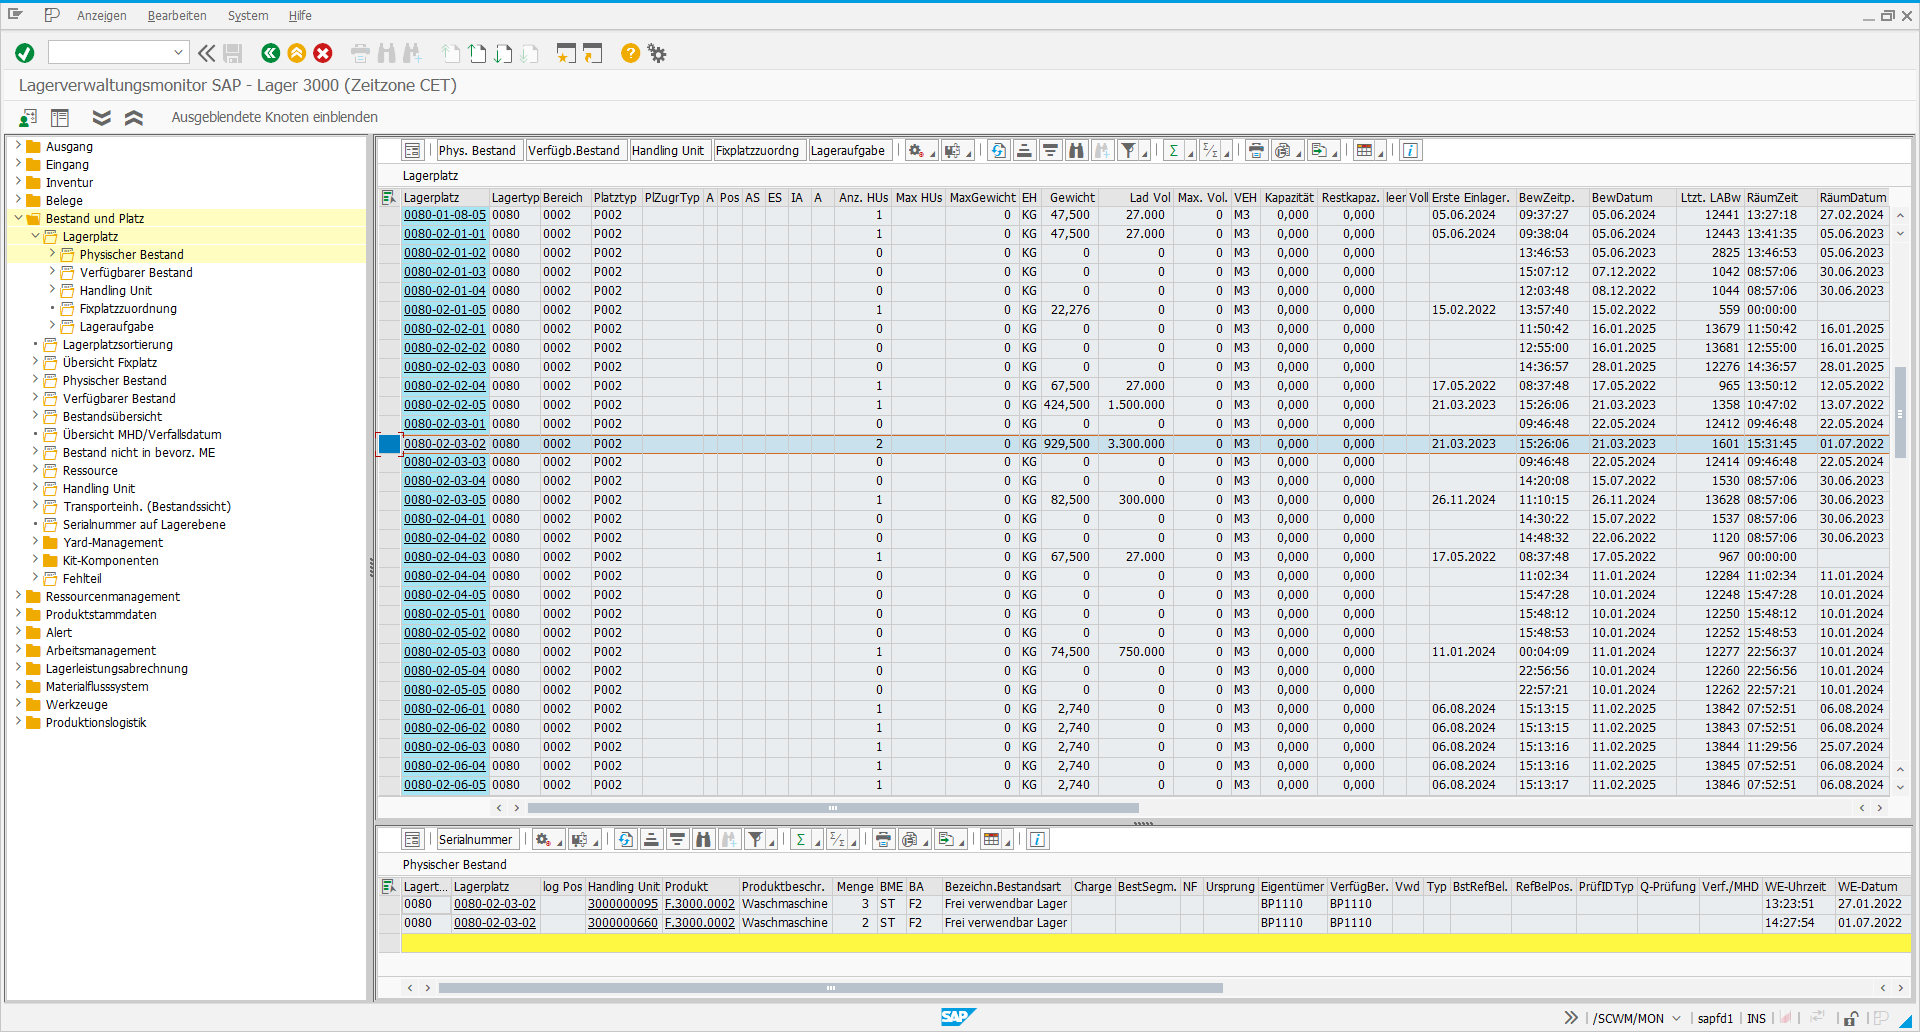Expand the Yard-Management folder
Screen dimensions: 1920x1032
click(35, 542)
